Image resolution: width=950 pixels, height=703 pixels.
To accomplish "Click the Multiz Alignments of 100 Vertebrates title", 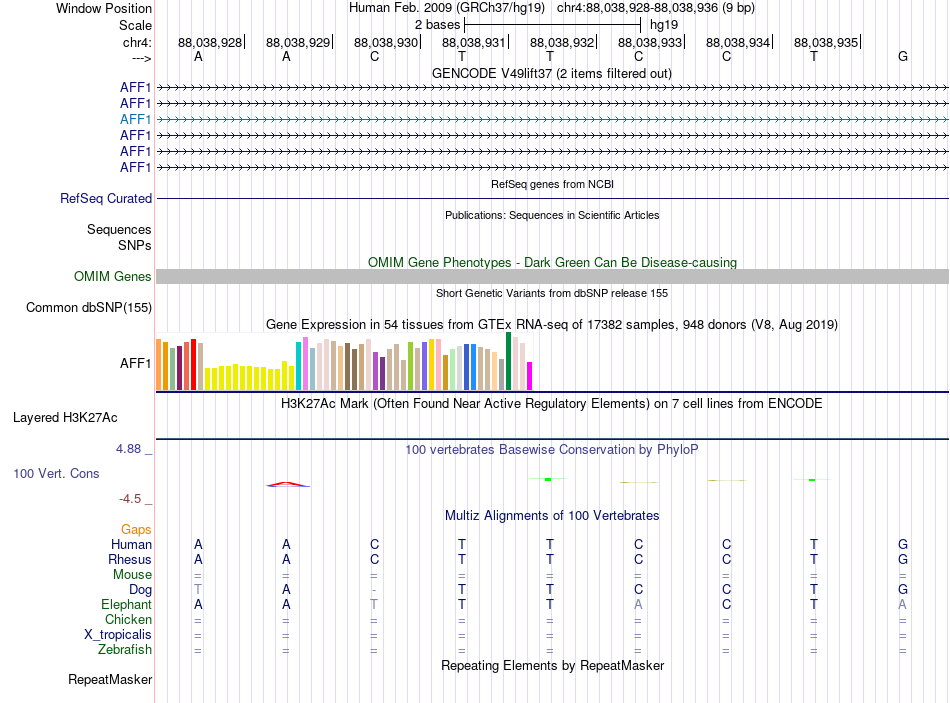I will pyautogui.click(x=552, y=516).
